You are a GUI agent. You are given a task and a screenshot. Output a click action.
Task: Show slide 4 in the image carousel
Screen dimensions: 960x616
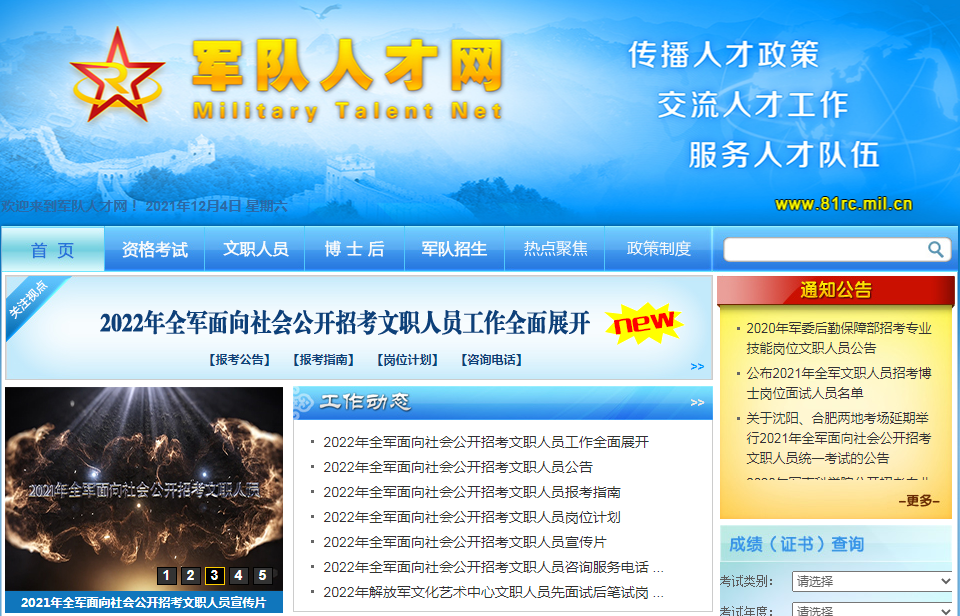click(238, 576)
